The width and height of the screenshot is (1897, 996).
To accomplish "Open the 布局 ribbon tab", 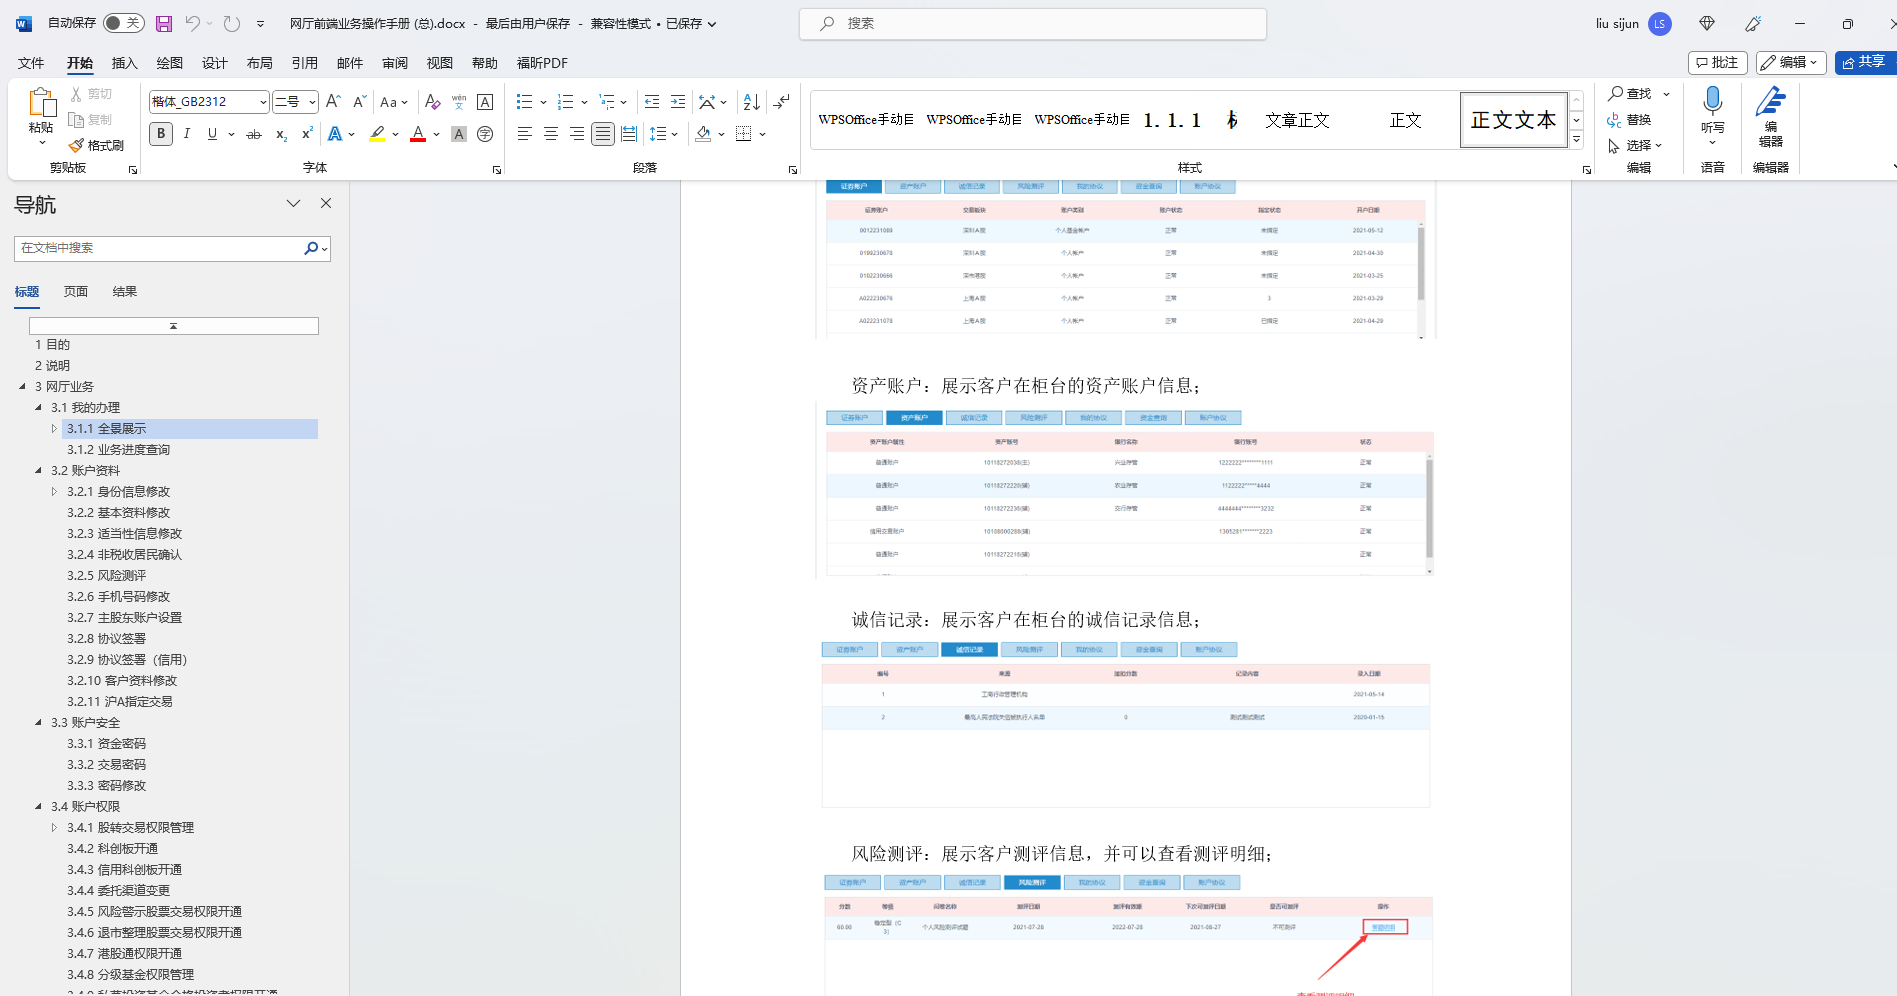I will click(x=259, y=63).
